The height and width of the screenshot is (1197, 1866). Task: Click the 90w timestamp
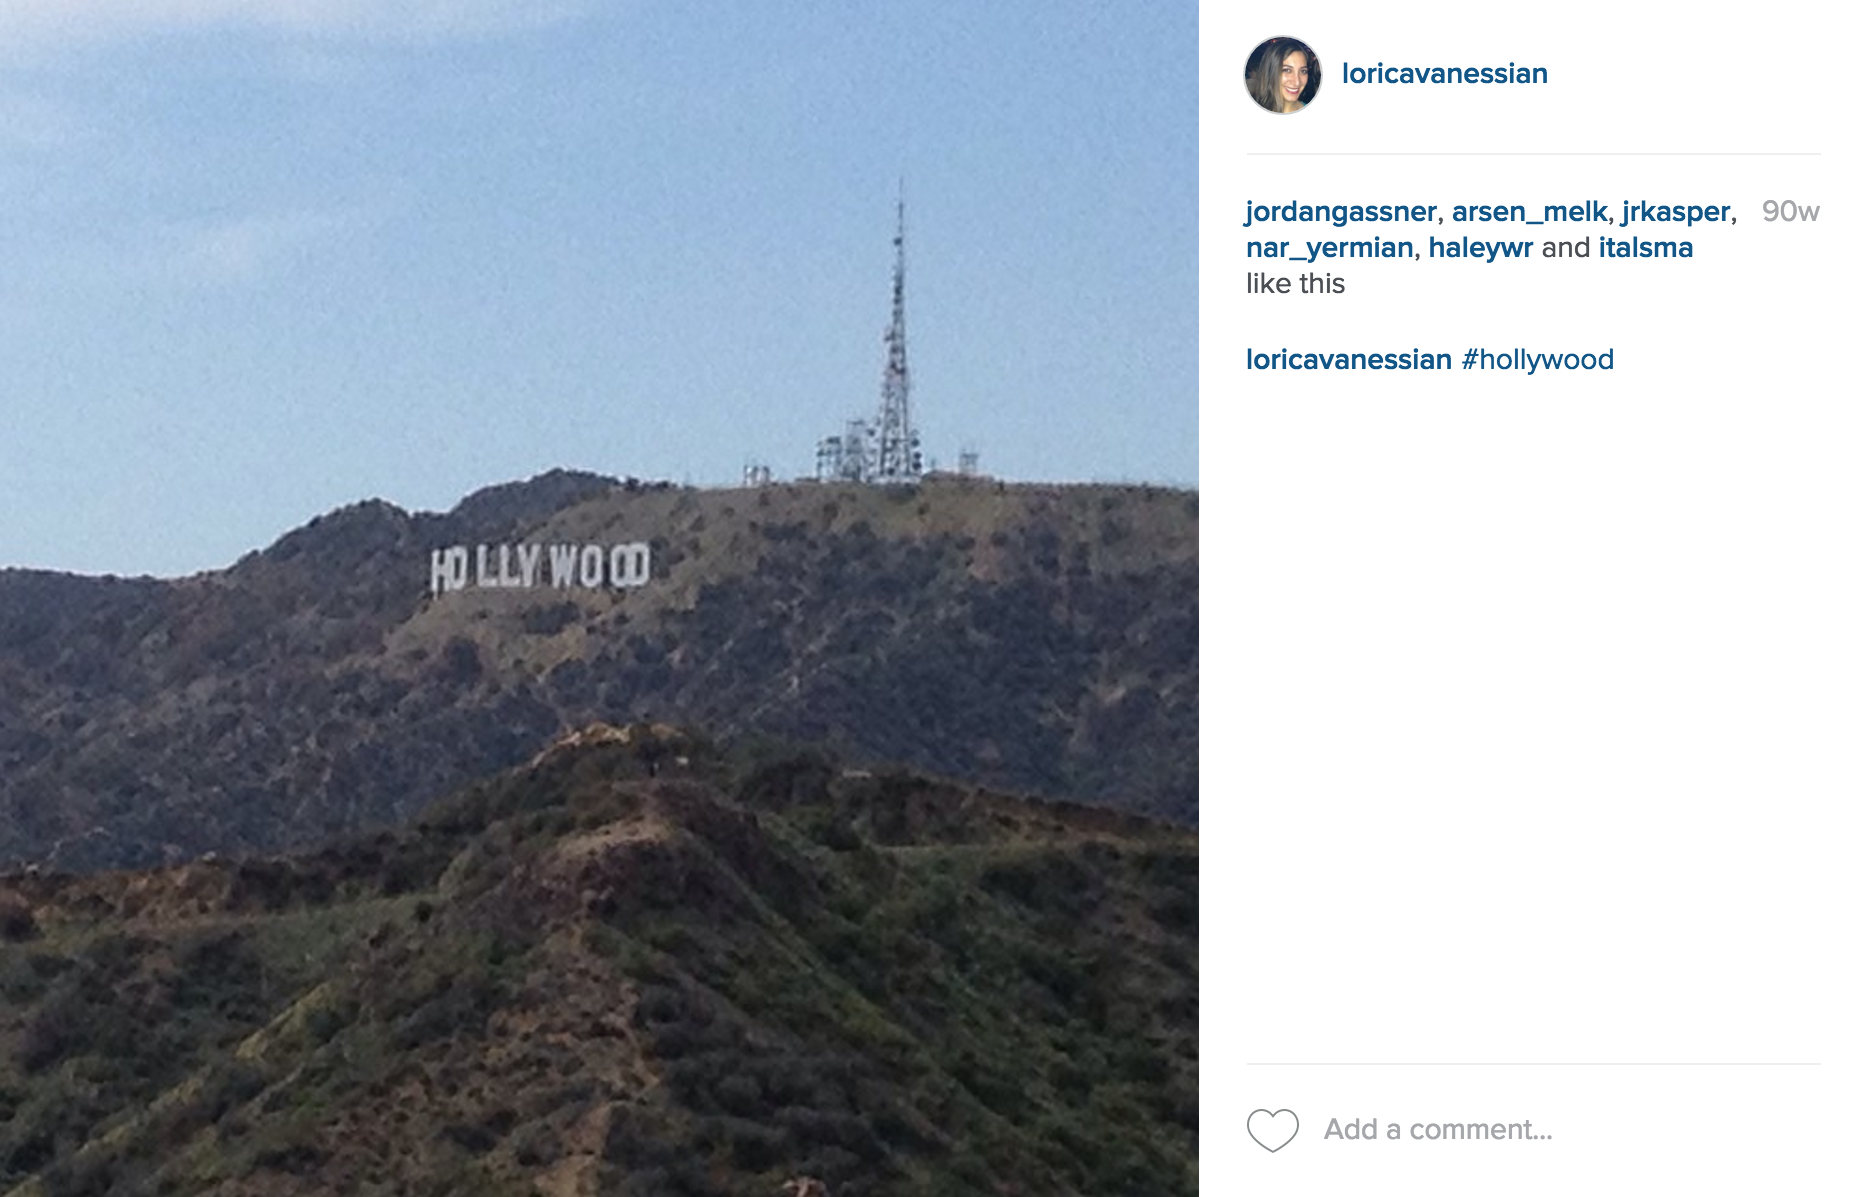coord(1790,212)
